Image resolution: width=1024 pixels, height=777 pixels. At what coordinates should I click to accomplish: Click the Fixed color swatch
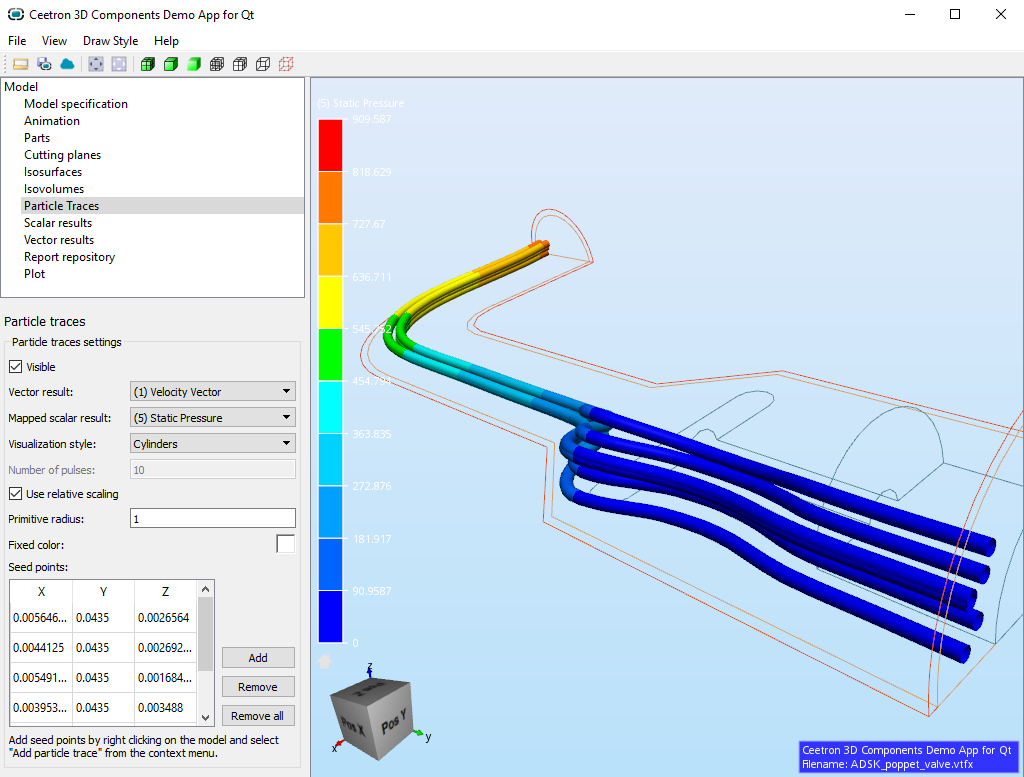pos(286,544)
